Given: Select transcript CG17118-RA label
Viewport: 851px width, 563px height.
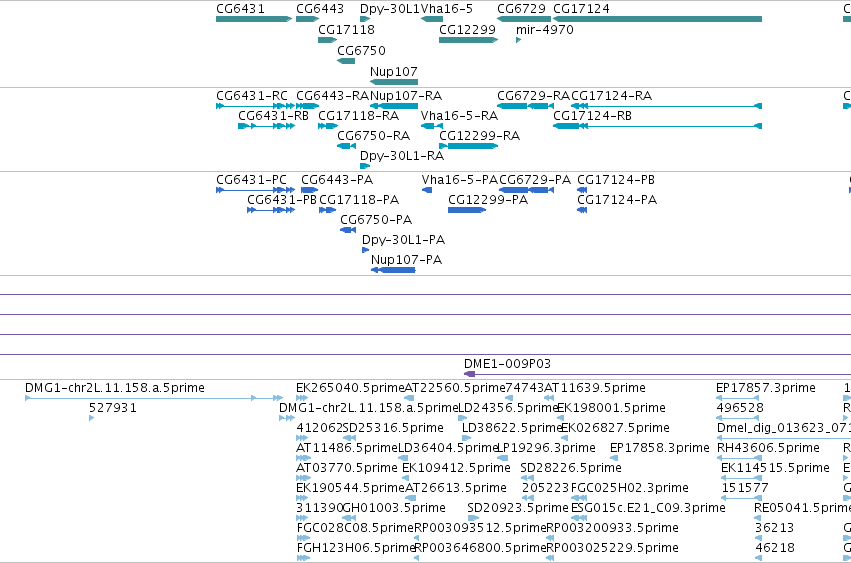Looking at the screenshot, I should click(359, 116).
